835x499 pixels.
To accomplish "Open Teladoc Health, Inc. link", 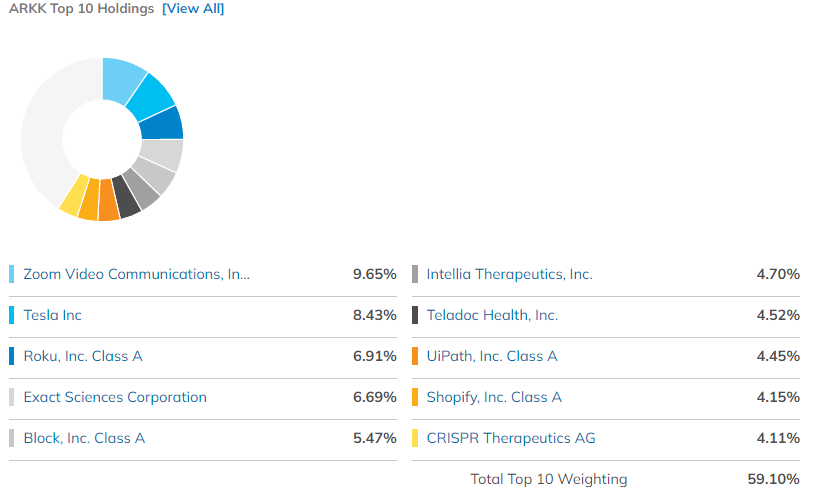I will (492, 315).
